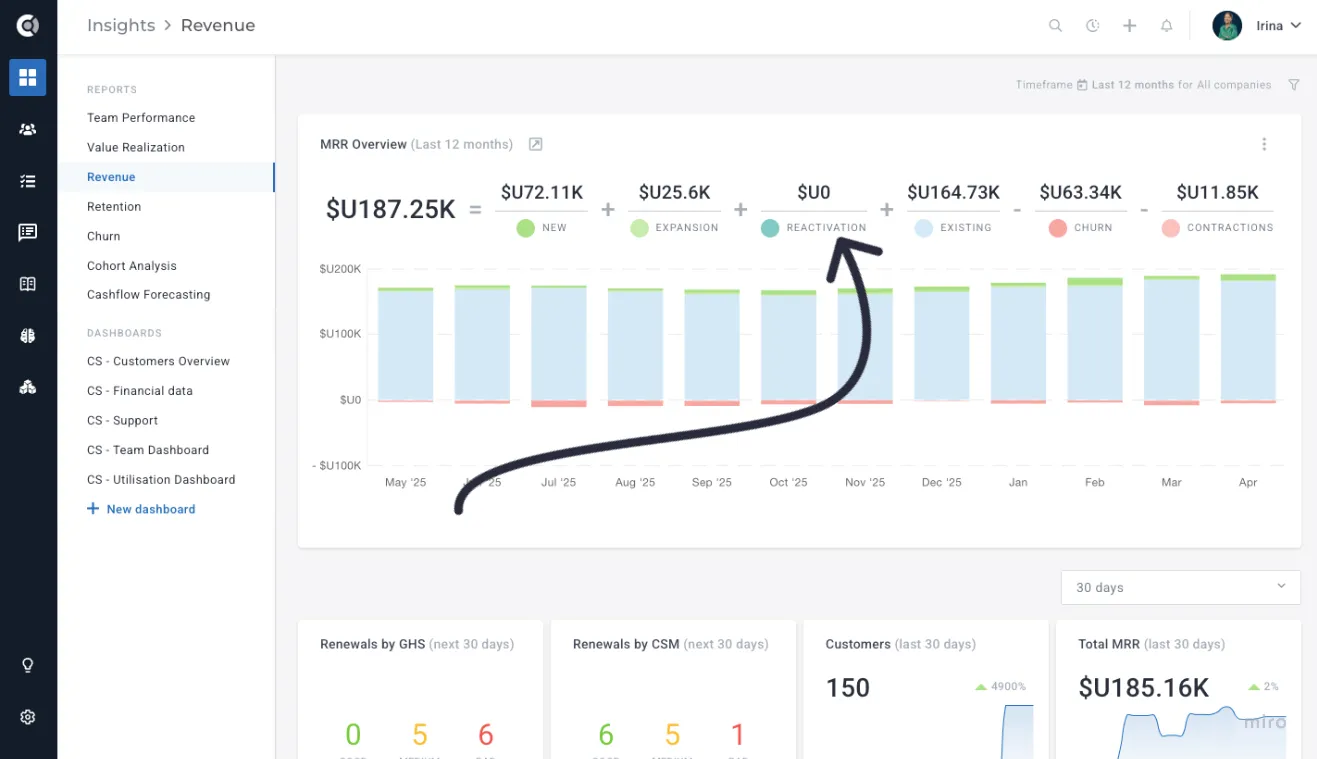This screenshot has width=1317, height=759.
Task: Expand the 30 days period dropdown
Action: click(1180, 587)
